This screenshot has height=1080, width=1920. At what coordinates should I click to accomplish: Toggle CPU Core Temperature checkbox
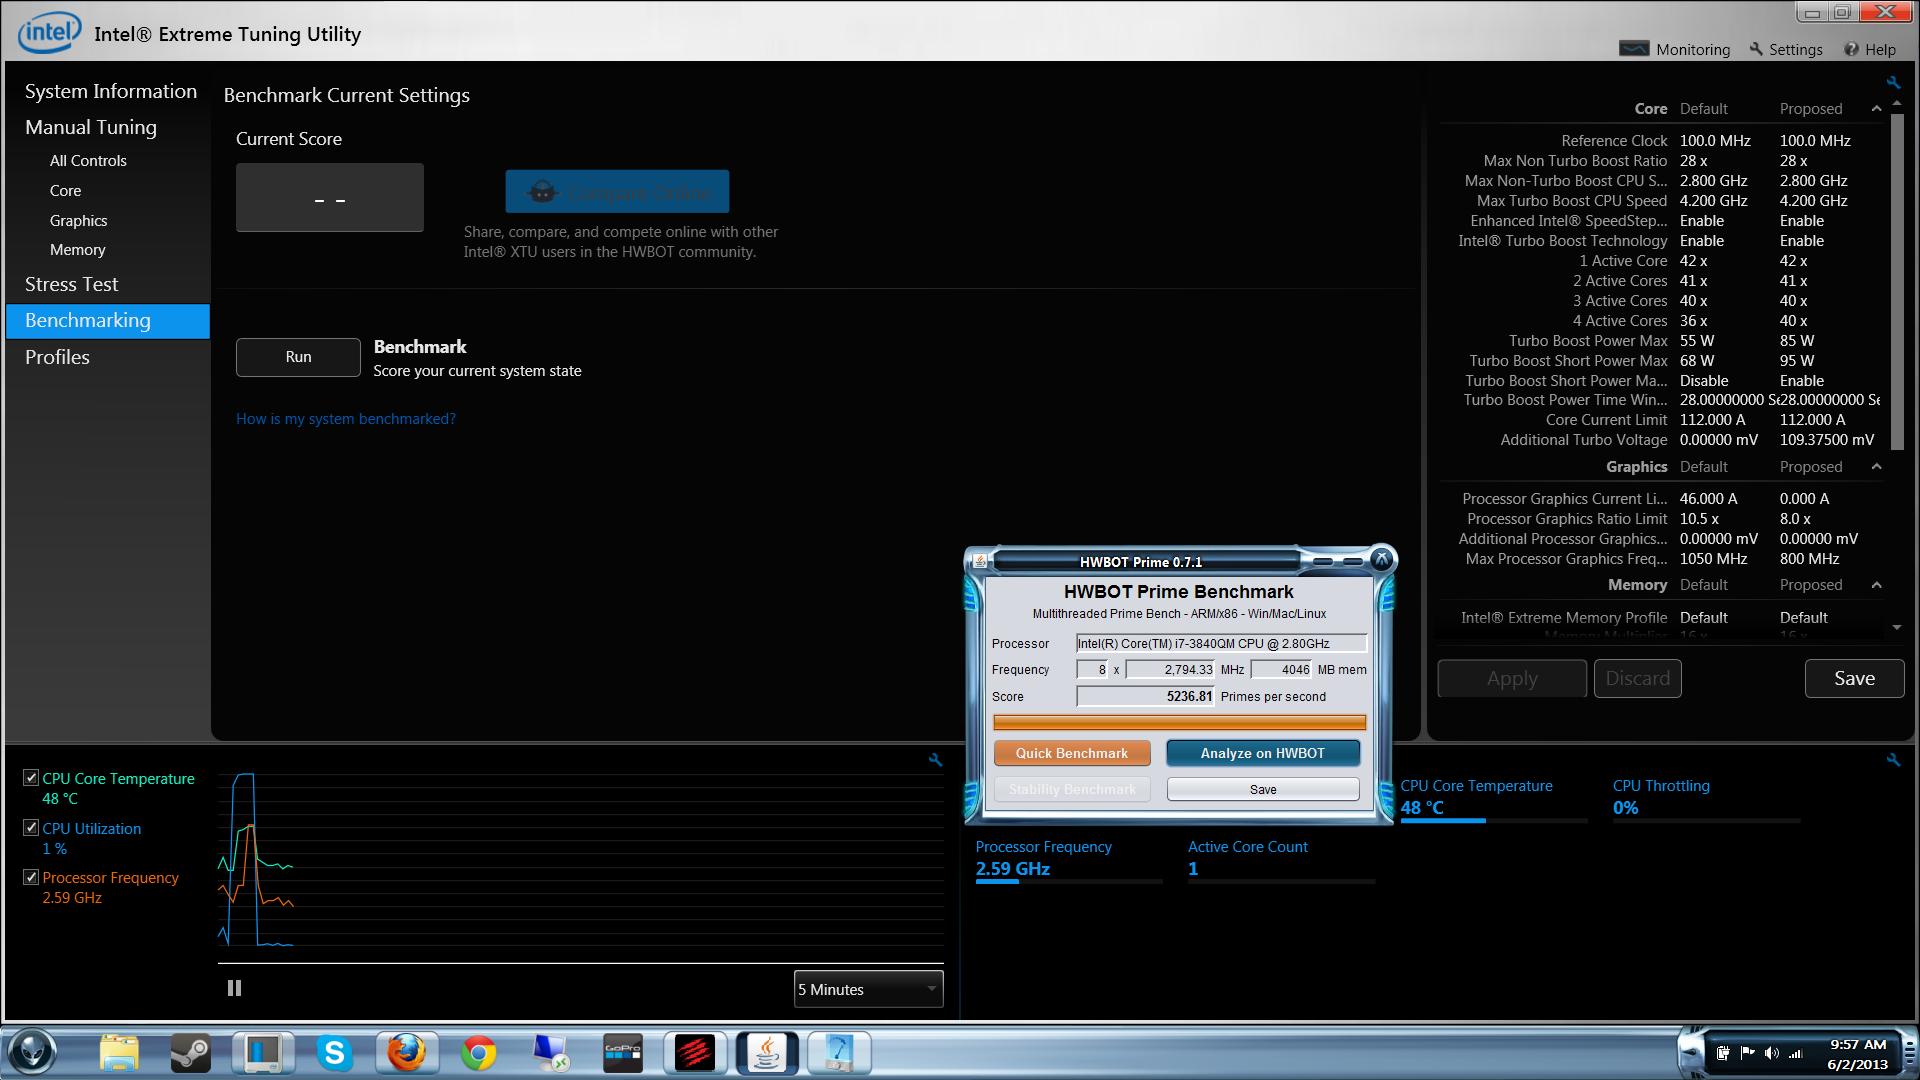(31, 777)
